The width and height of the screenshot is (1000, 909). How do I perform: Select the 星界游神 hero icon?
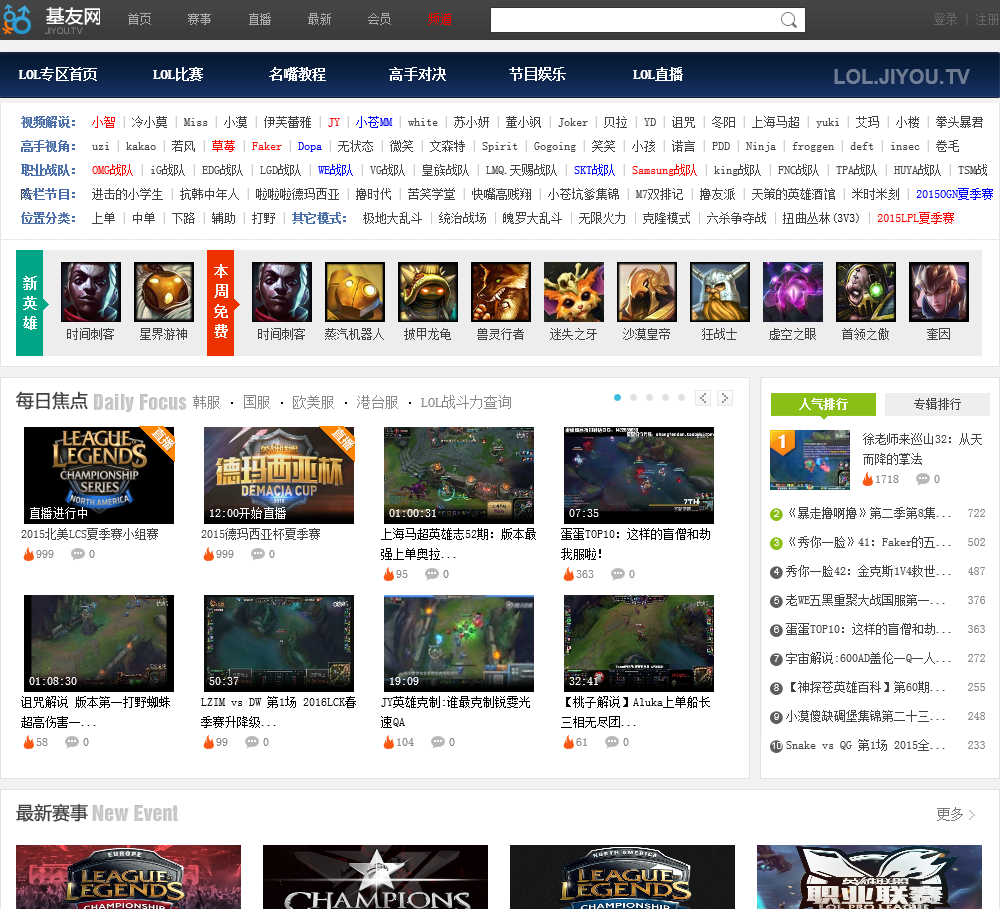(x=164, y=292)
